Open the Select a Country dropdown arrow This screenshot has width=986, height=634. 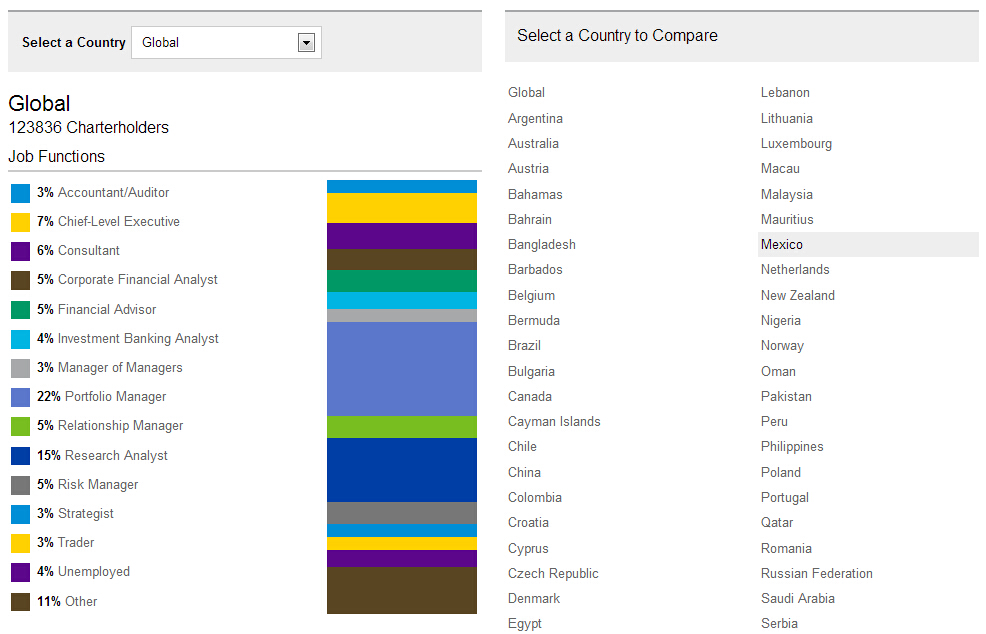coord(306,43)
